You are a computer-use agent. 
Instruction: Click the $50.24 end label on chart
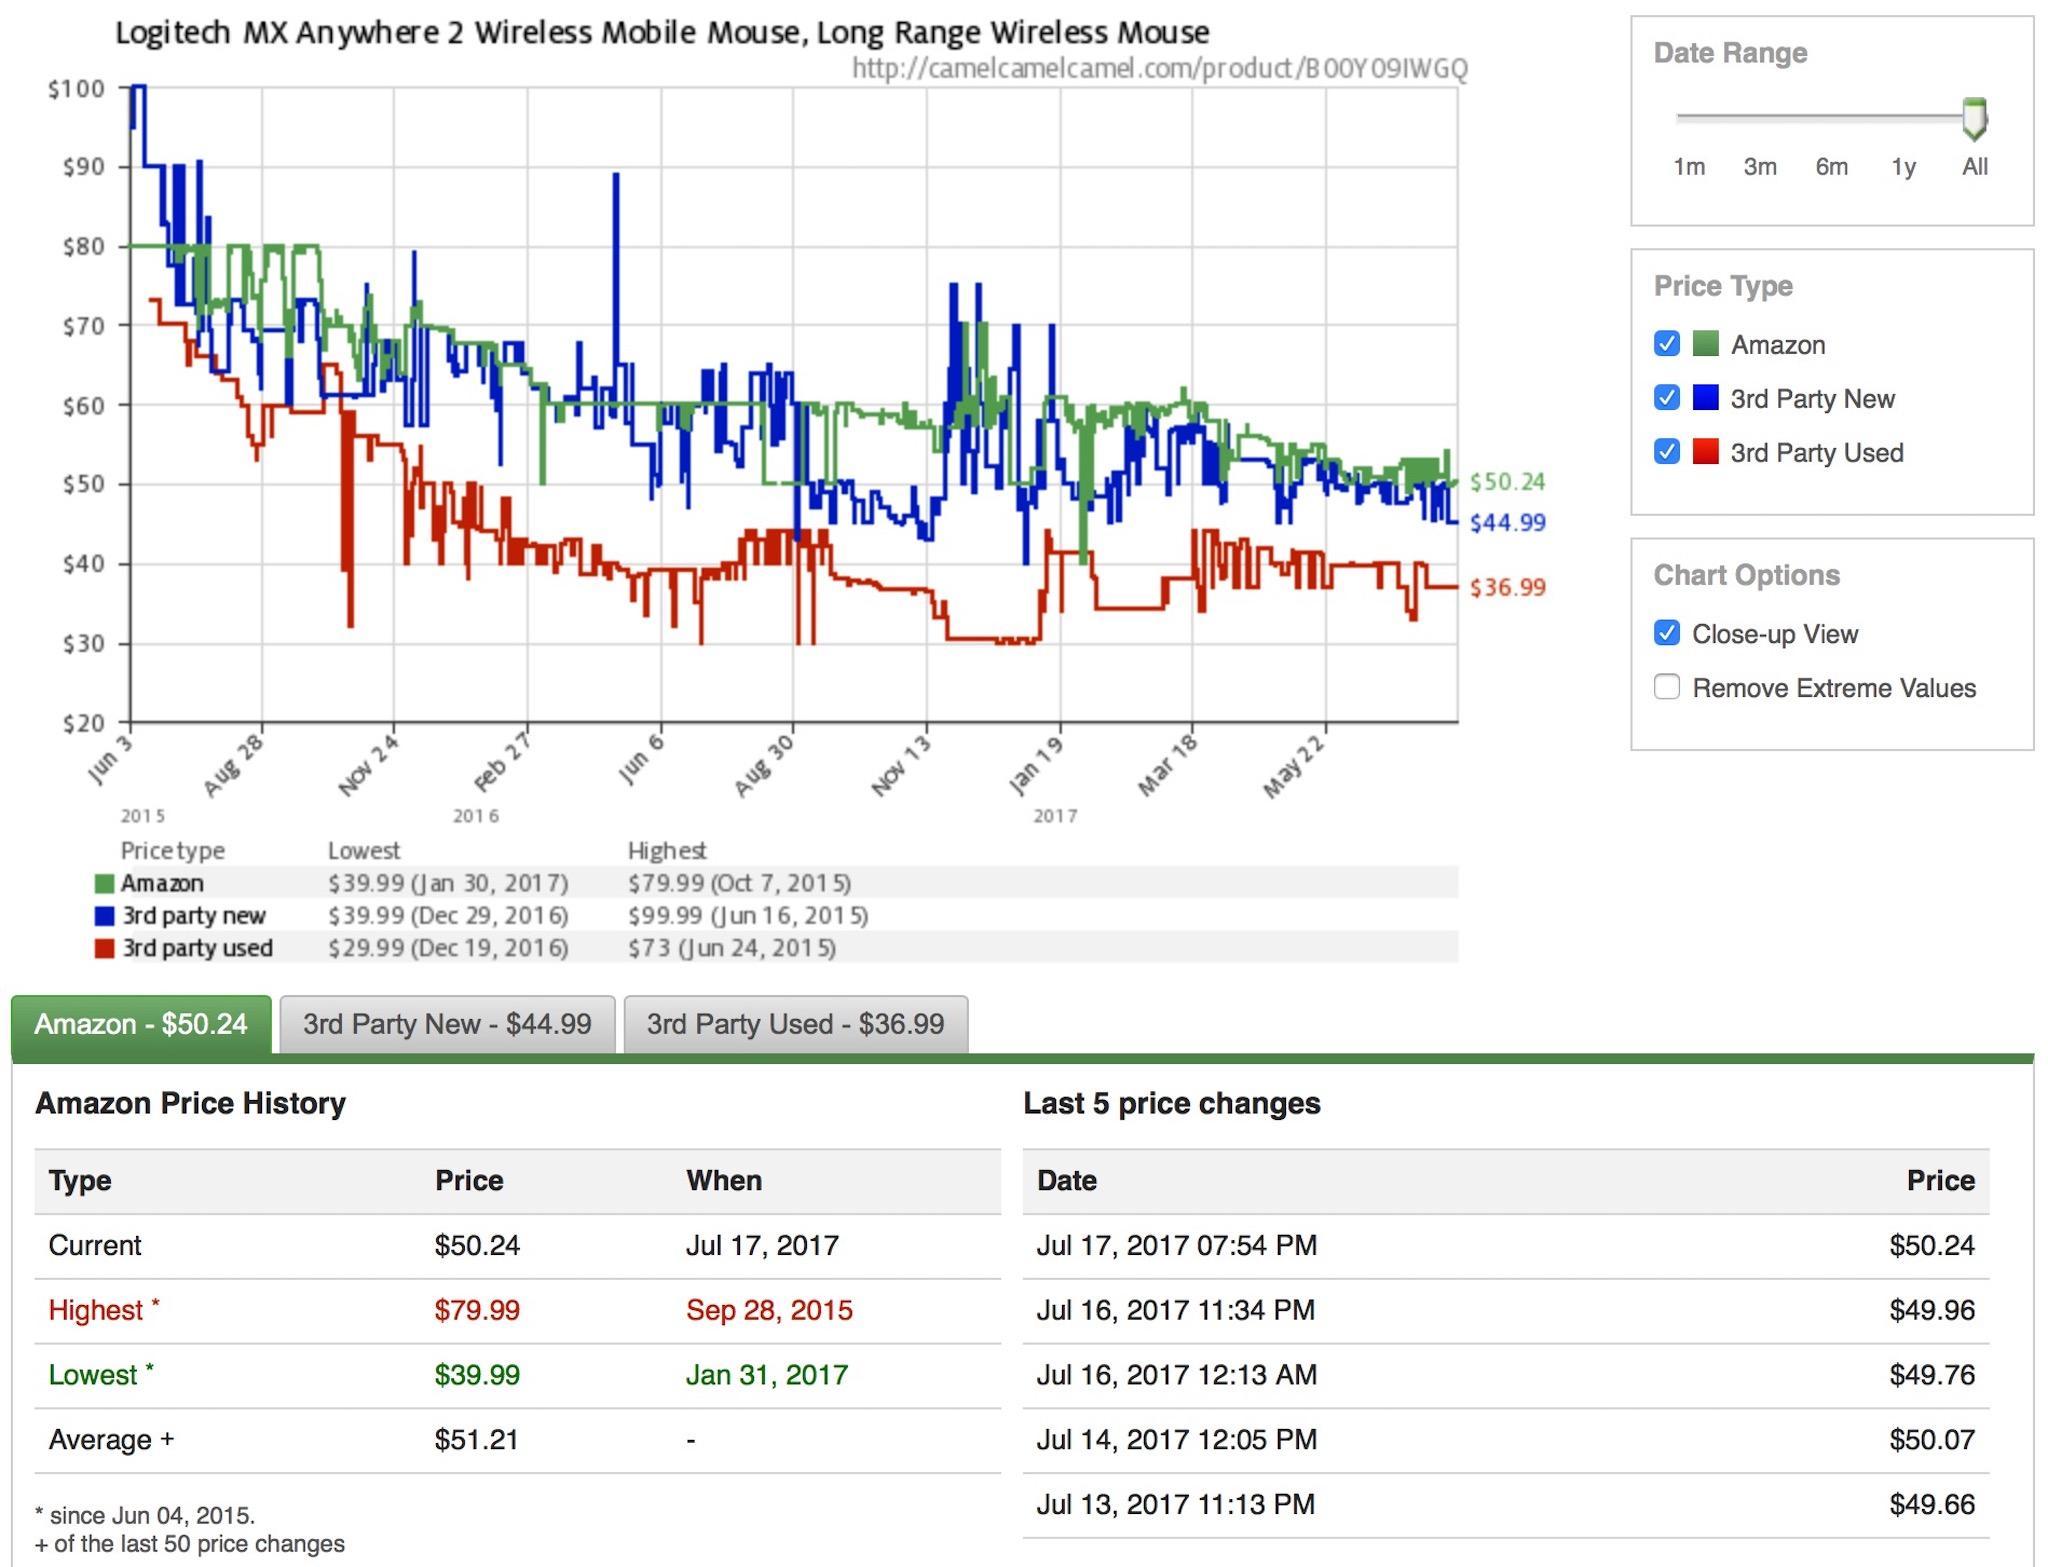point(1507,482)
